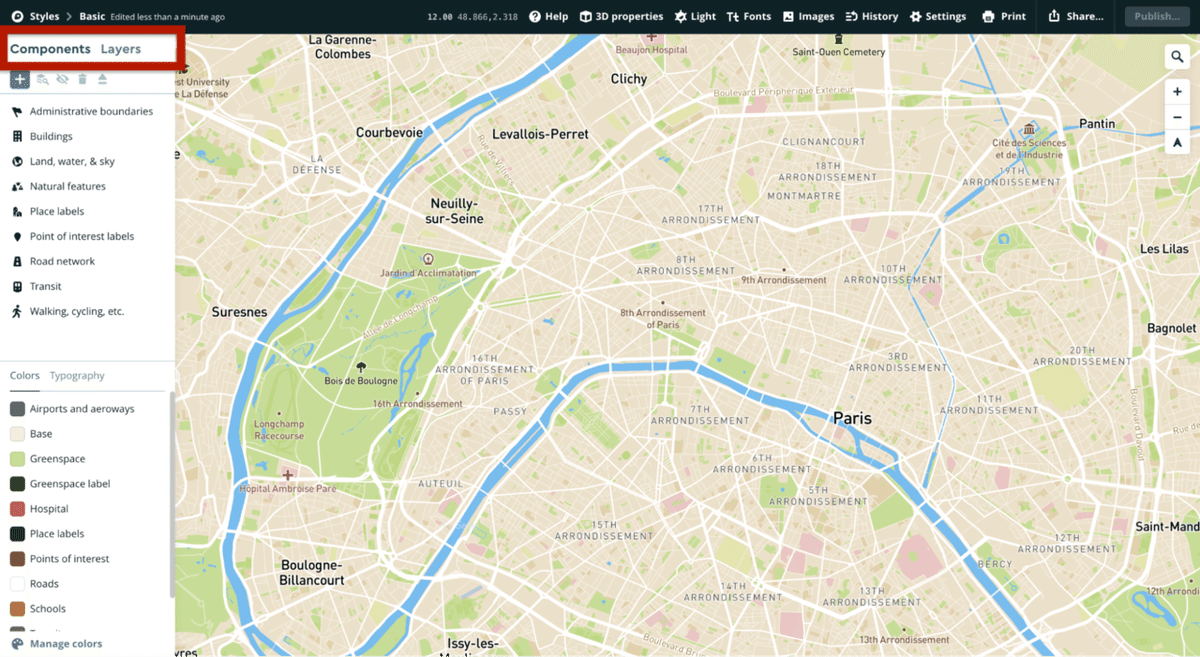Image resolution: width=1200 pixels, height=657 pixels.
Task: Open the Images panel icon
Action: point(808,16)
